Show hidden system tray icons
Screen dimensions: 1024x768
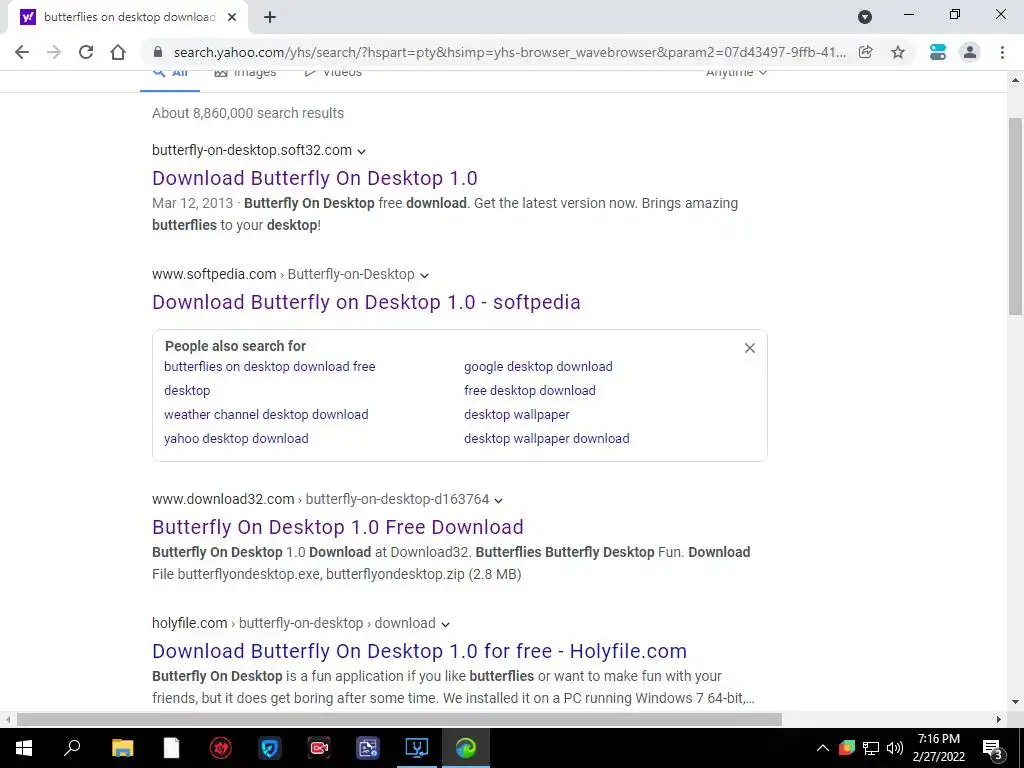pos(823,748)
